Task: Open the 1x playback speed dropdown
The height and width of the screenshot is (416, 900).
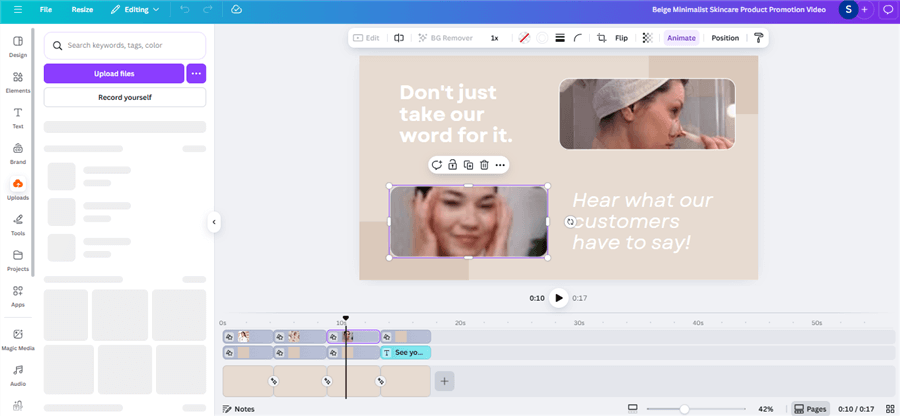Action: (494, 38)
